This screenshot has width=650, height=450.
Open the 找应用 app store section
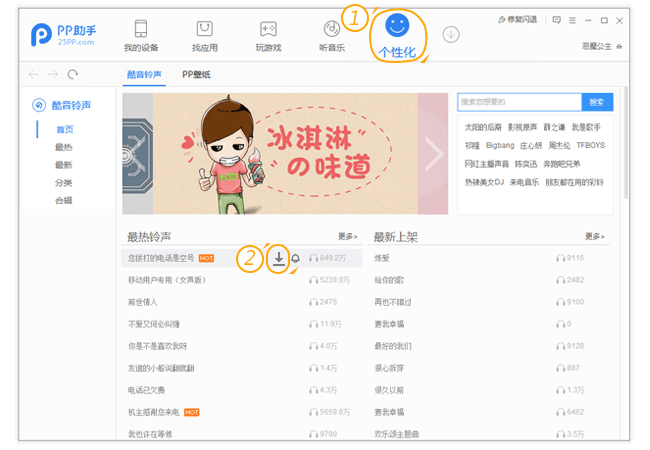(x=204, y=36)
